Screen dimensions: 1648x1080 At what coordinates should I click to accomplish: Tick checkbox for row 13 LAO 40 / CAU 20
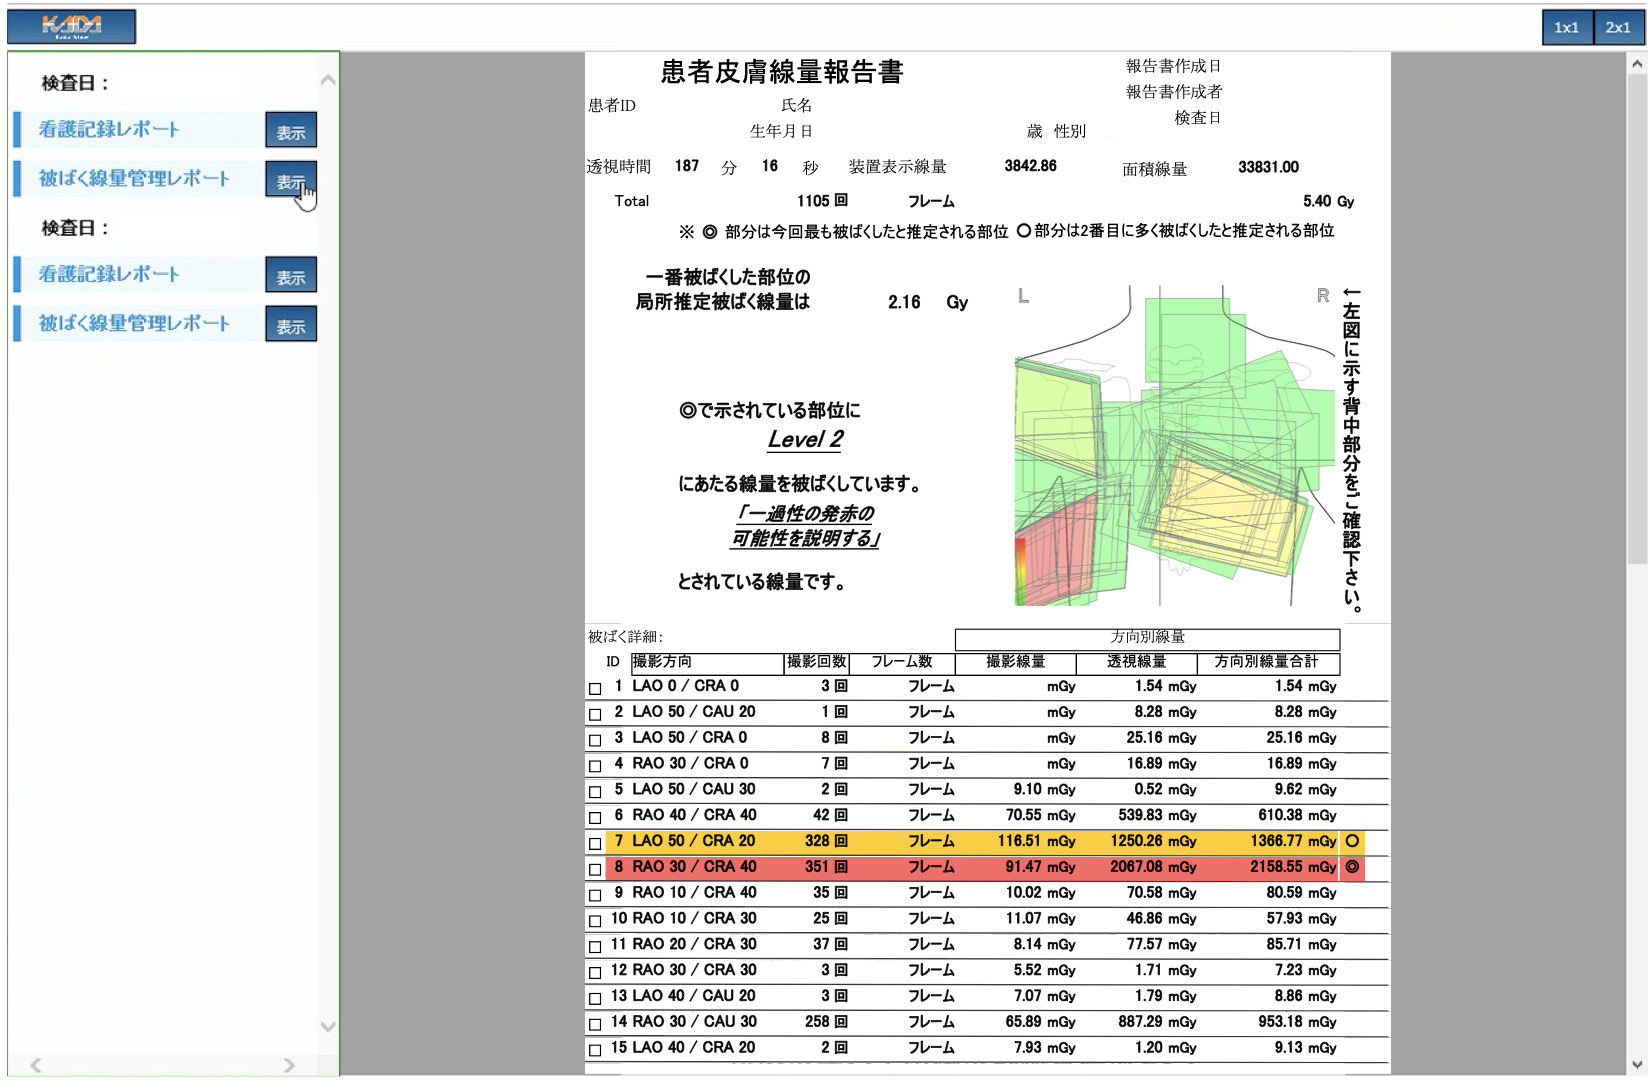595,998
